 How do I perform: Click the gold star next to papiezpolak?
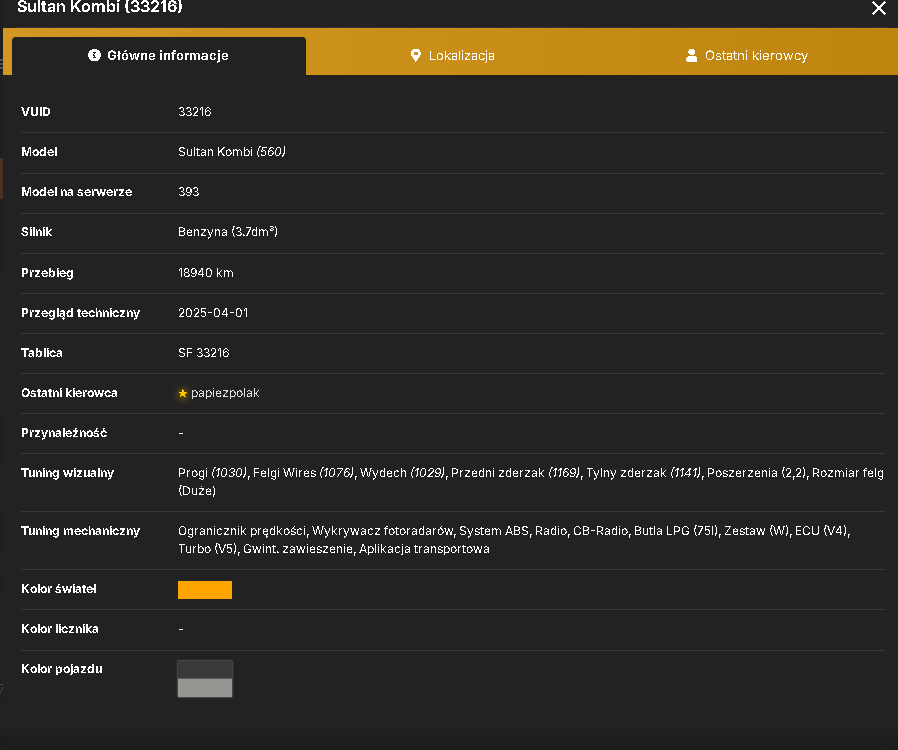coord(183,393)
